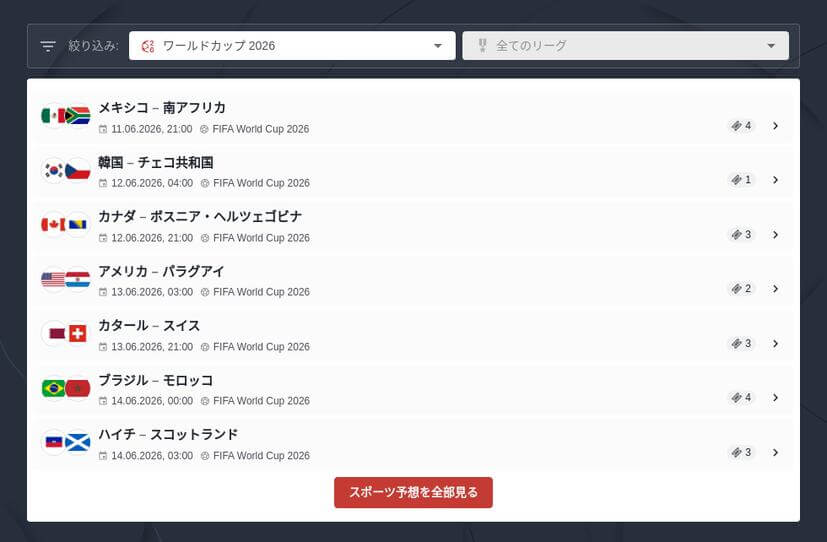
Task: Expand the ハイチ – スコットランド row chevron
Action: point(775,452)
